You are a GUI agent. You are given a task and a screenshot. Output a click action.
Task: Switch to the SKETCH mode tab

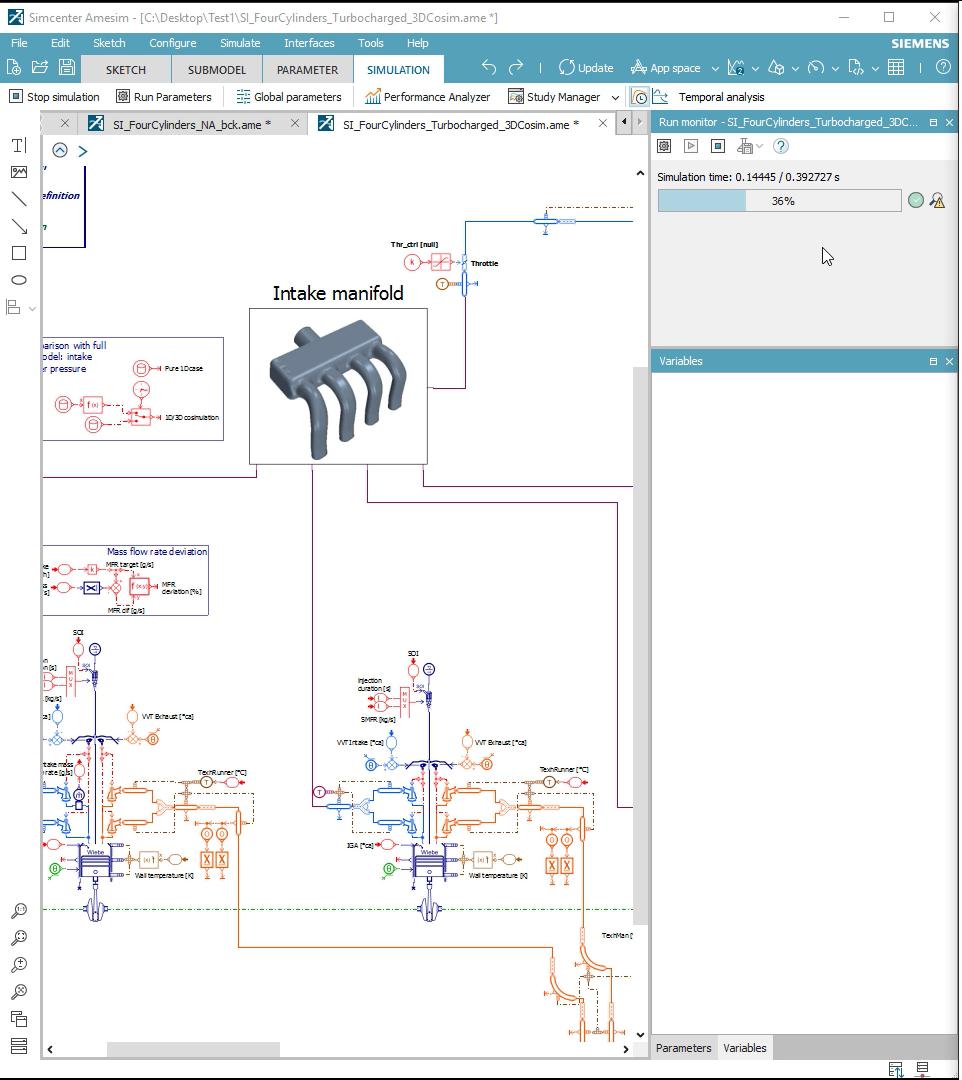coord(125,70)
